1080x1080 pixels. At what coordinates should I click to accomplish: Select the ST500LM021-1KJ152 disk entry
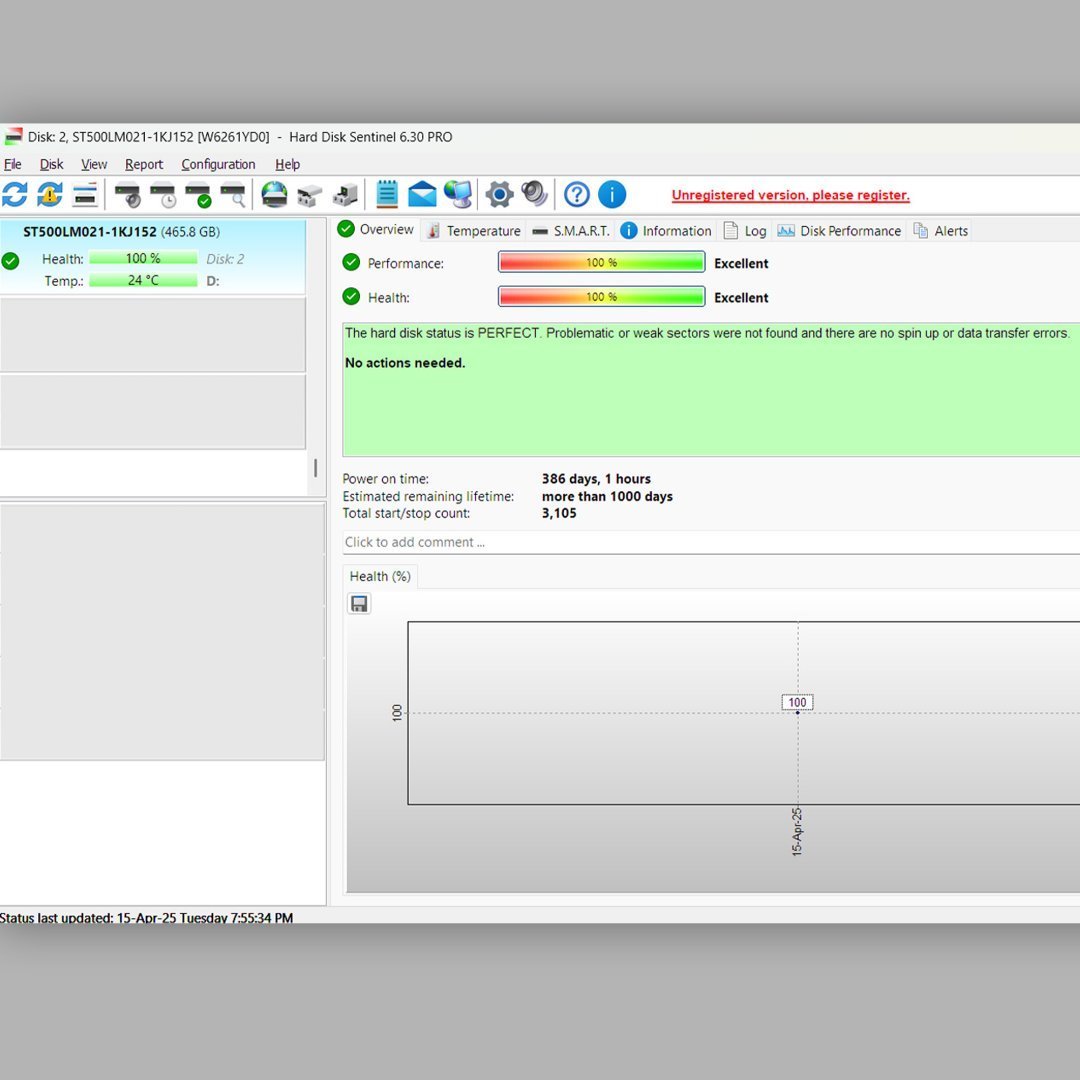(x=152, y=256)
